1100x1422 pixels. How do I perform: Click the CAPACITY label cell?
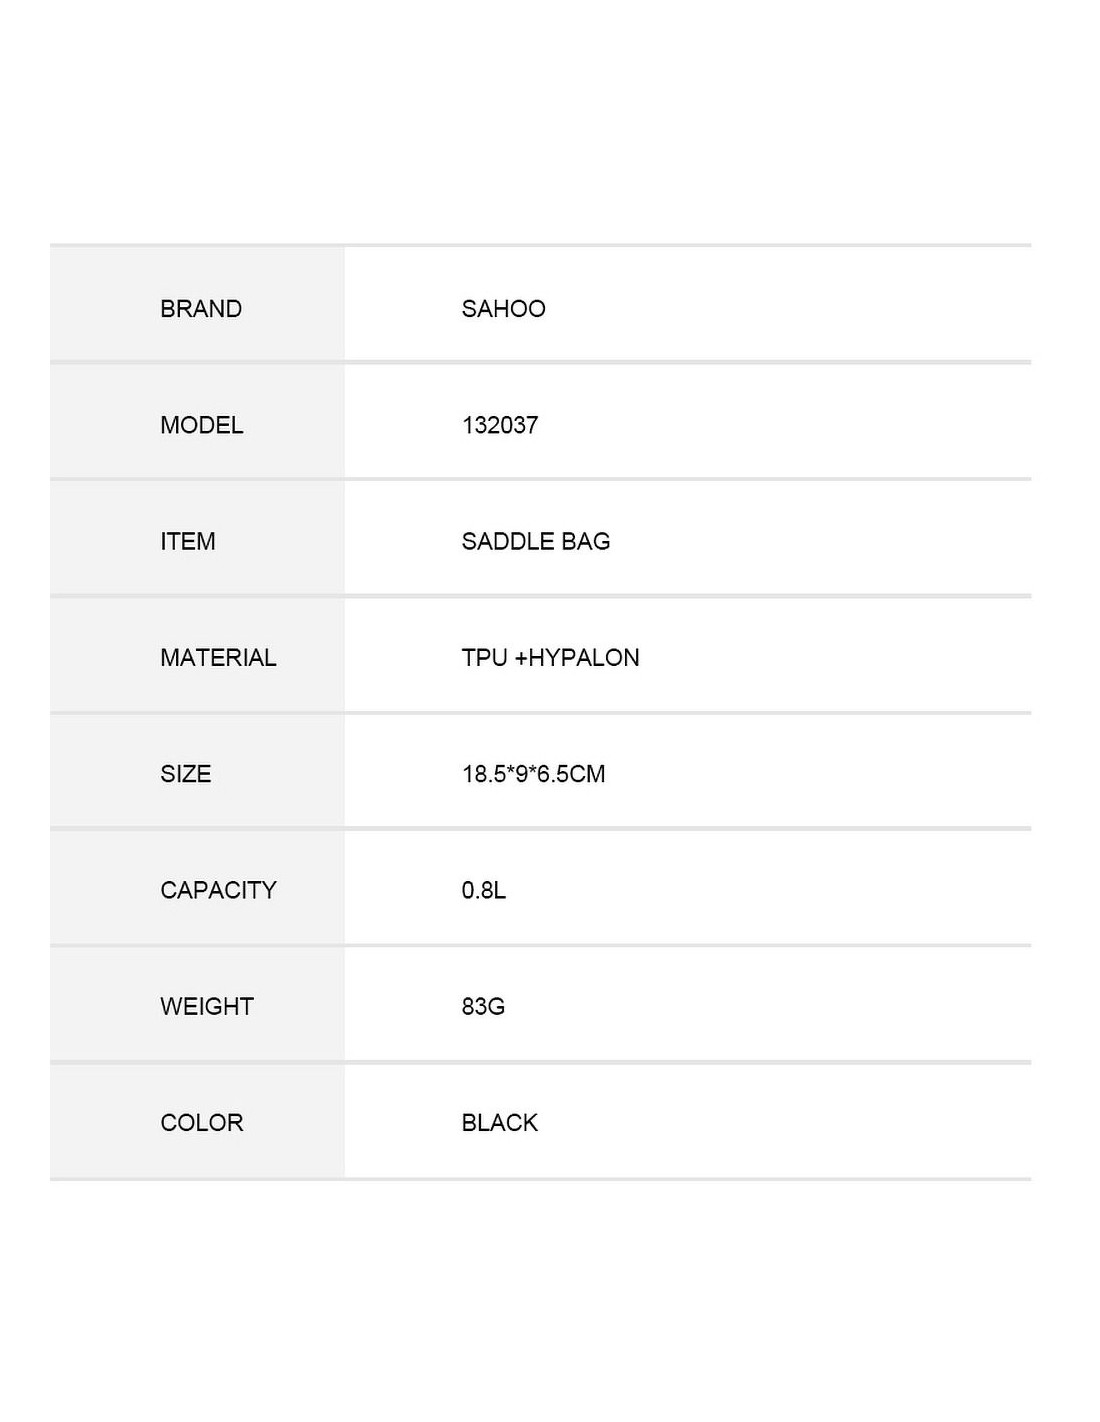(197, 887)
